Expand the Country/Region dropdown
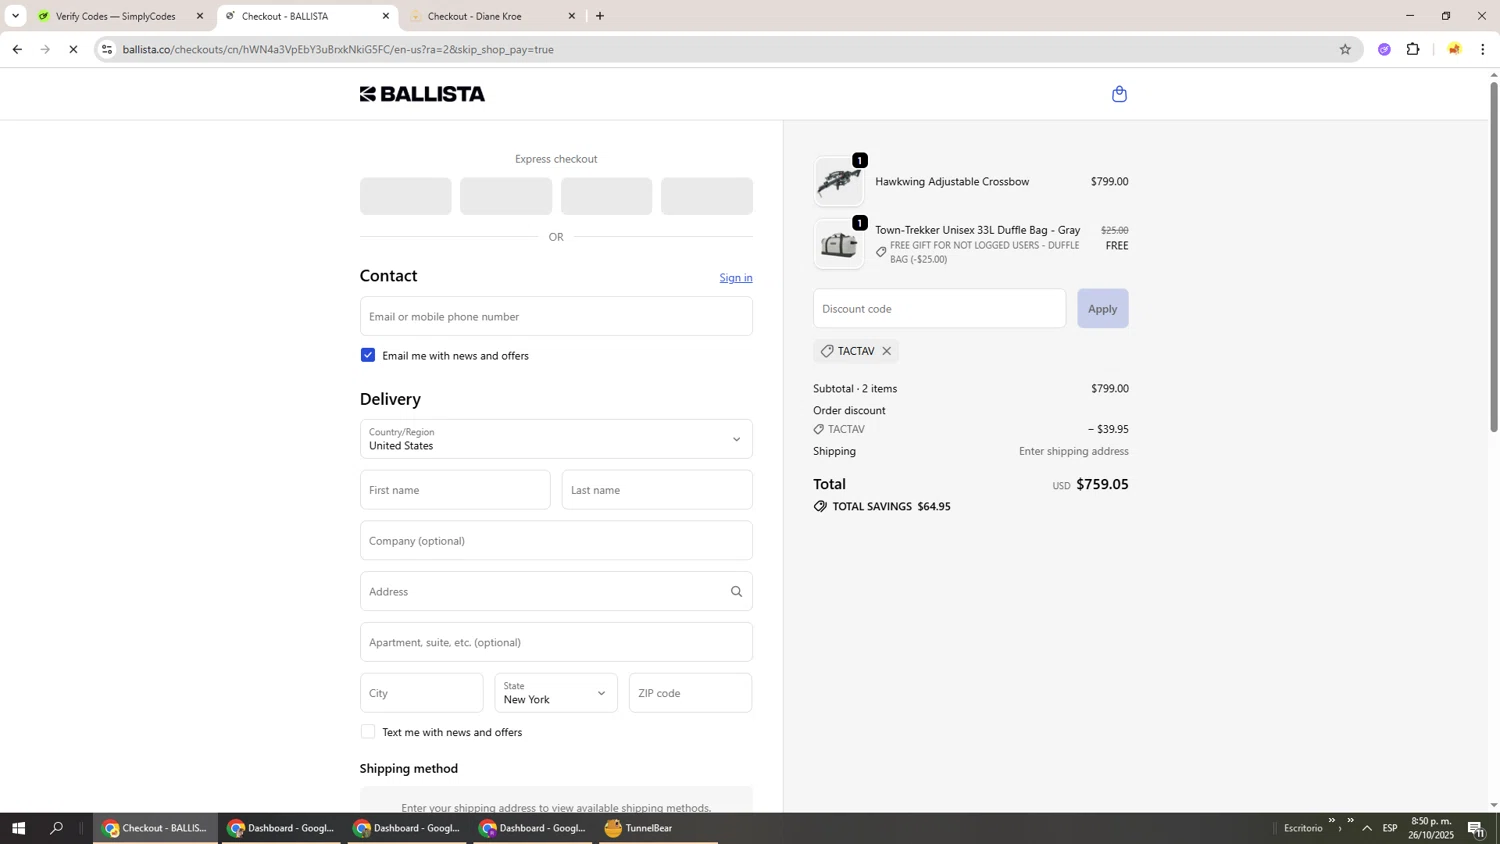Screen dimensions: 1500x844 (x=556, y=439)
